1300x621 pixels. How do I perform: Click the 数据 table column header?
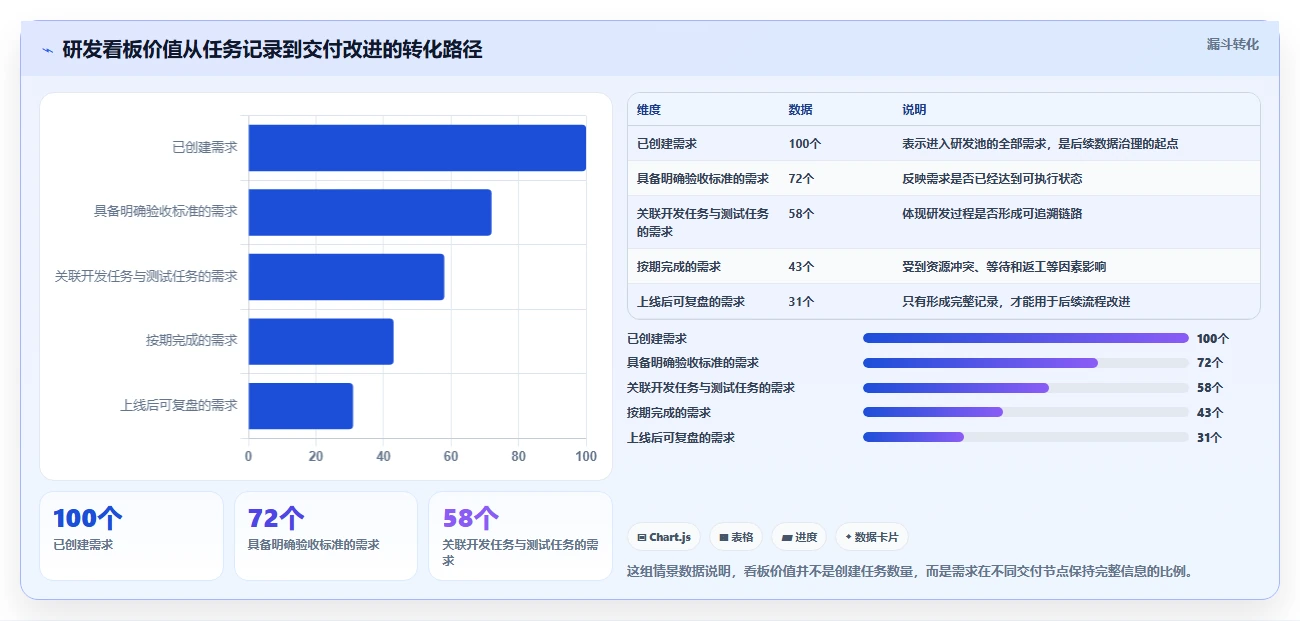pos(801,110)
